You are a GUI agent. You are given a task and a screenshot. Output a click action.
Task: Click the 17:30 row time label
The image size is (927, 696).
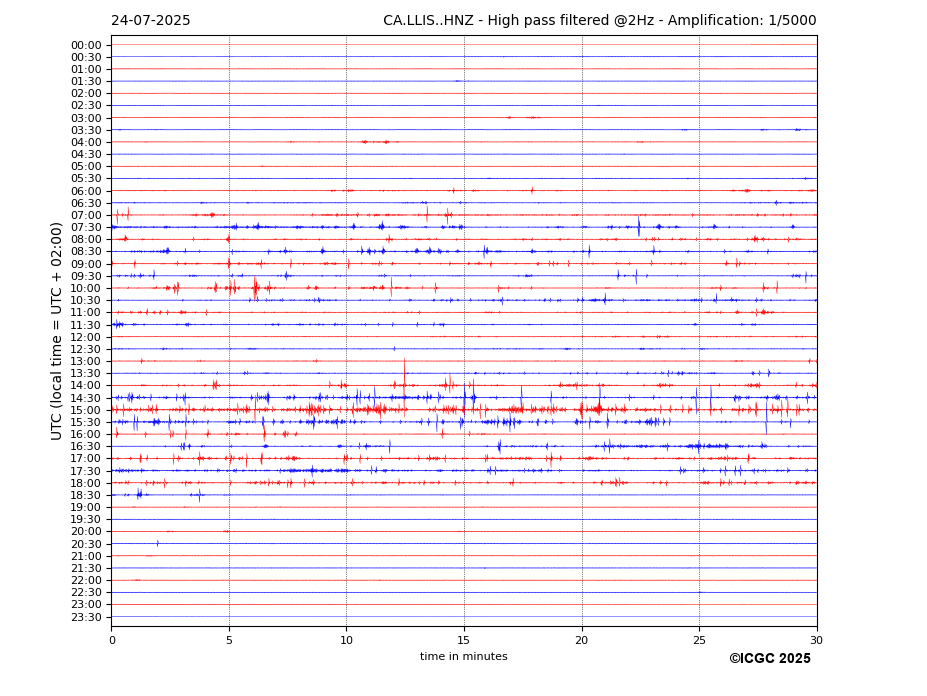point(86,472)
